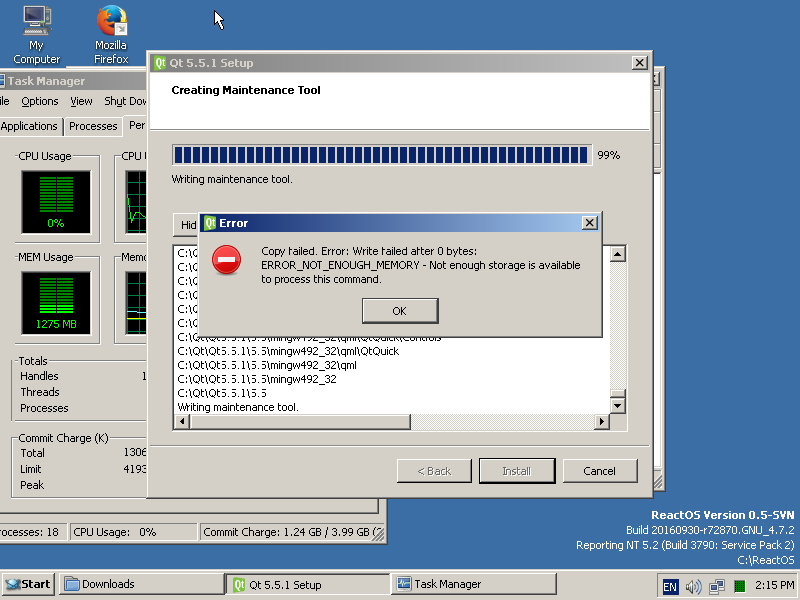Screen dimensions: 800x600
Task: Open Options menu in Task Manager
Action: point(40,101)
